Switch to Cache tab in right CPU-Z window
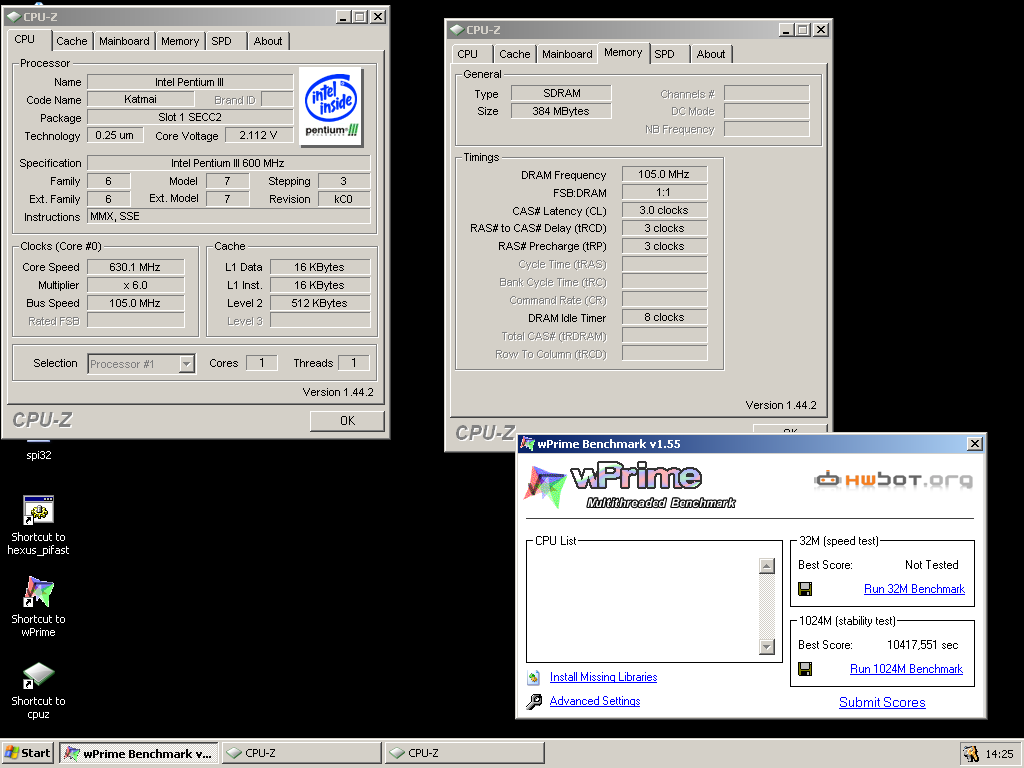 pyautogui.click(x=515, y=54)
